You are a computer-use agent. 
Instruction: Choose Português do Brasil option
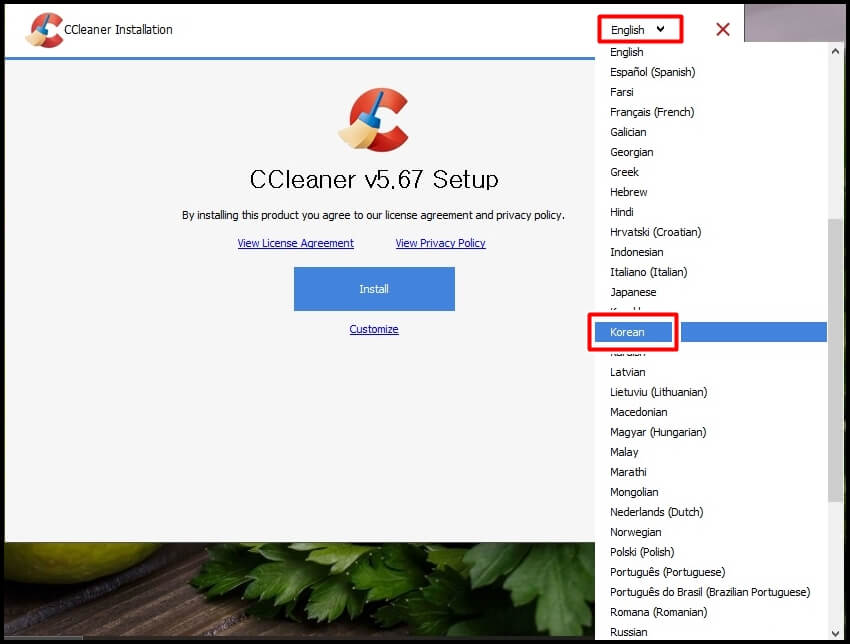tap(711, 593)
